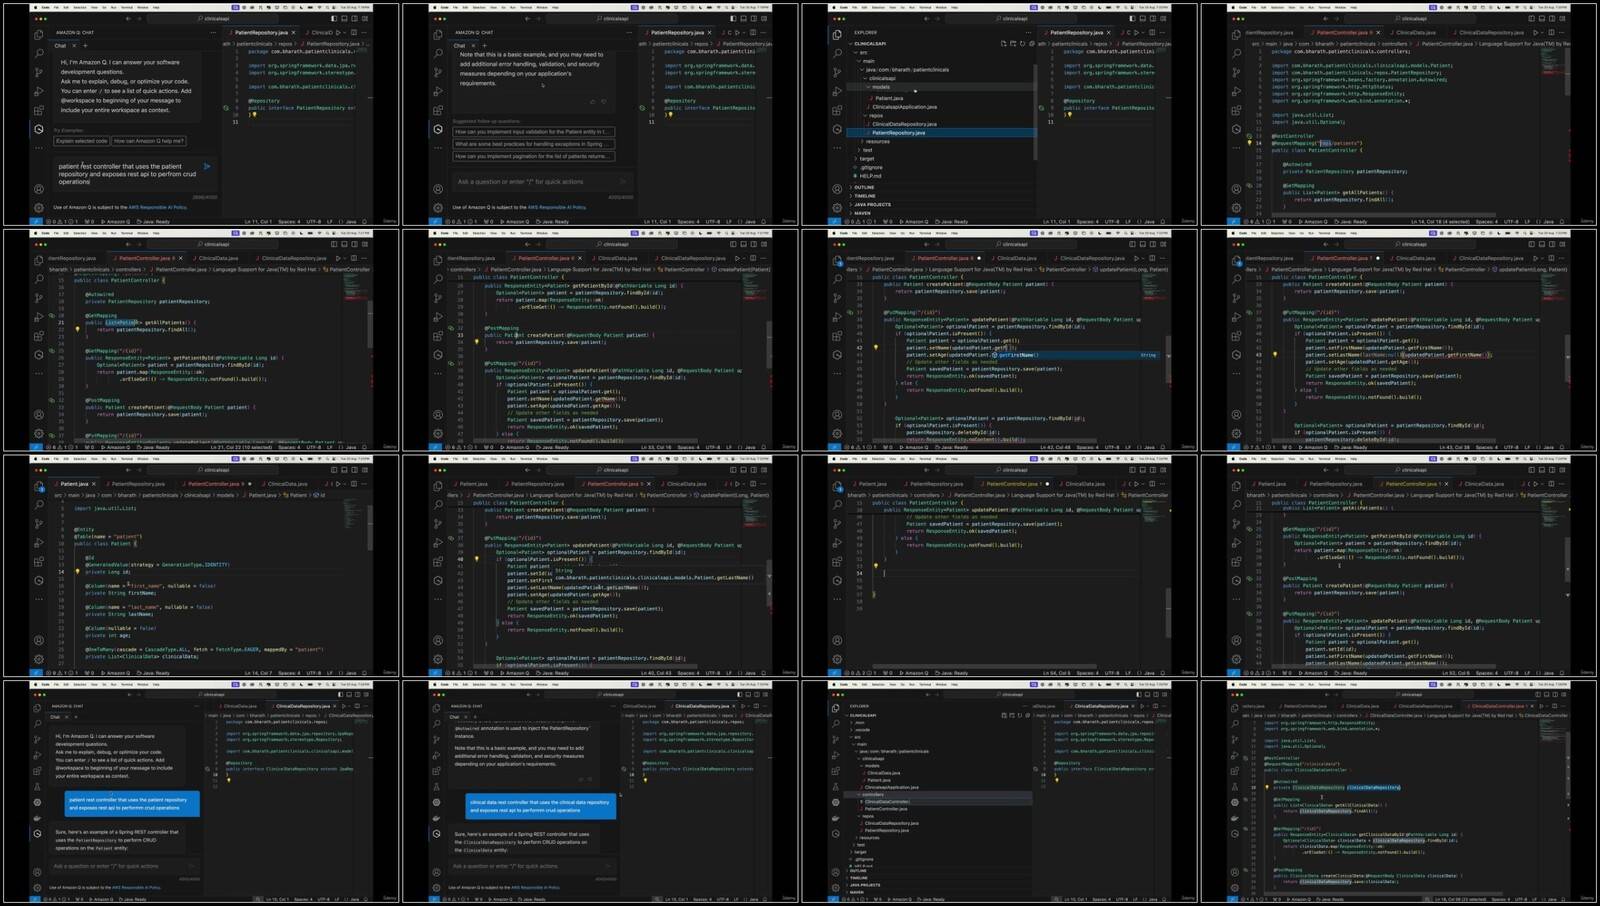Choose follow-up 'How can you implement input validation' question
Viewport: 1600px width, 906px height.
tap(534, 132)
